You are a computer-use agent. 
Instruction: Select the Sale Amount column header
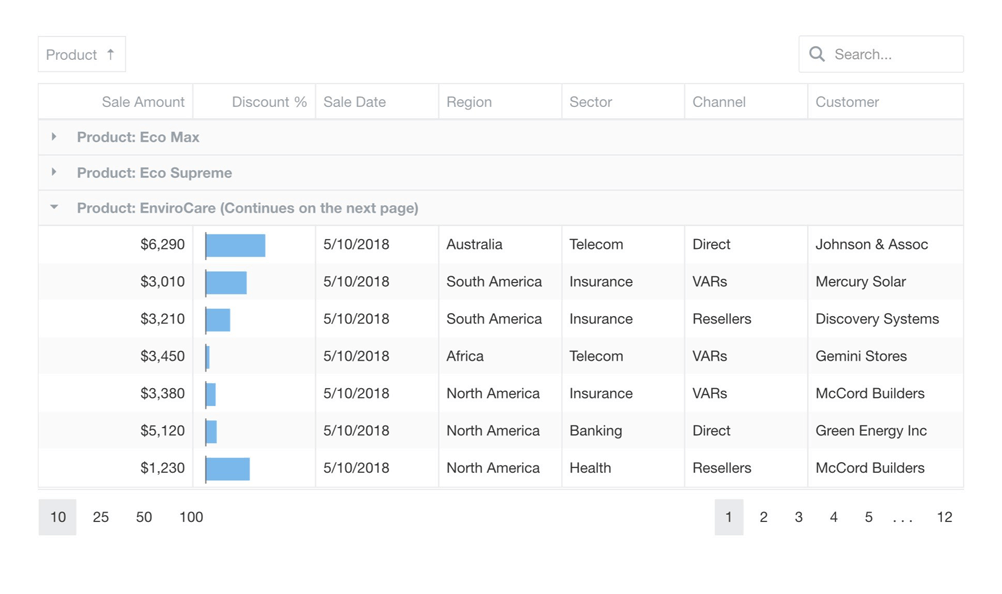143,101
